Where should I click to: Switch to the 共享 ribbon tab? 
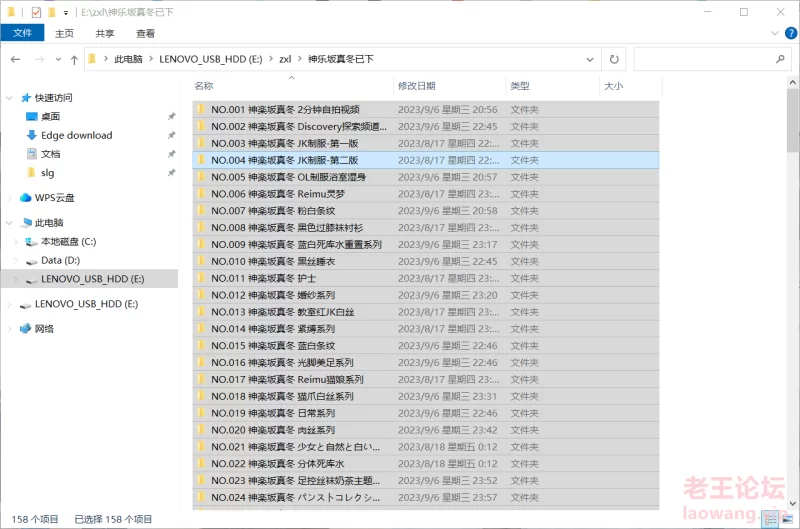(105, 33)
